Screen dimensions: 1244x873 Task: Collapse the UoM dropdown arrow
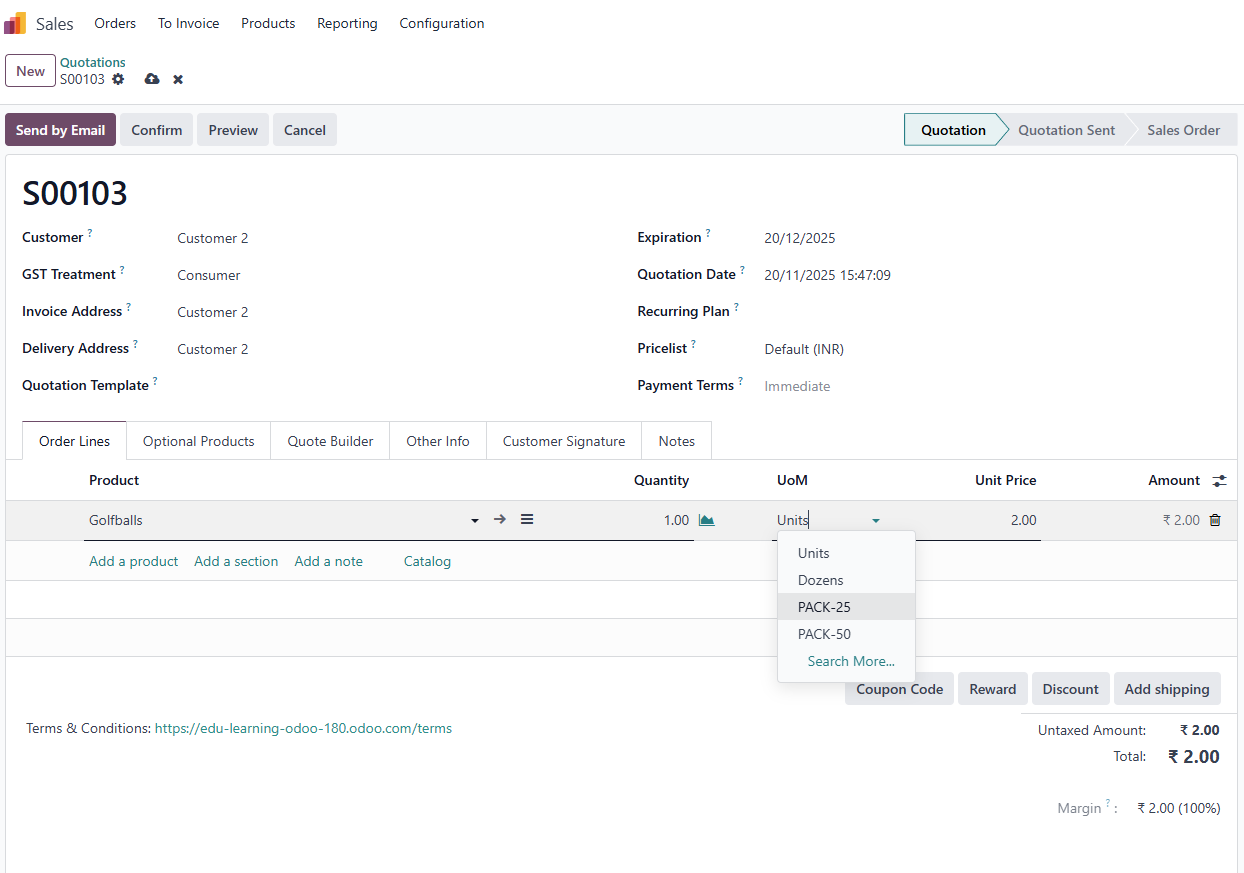[x=876, y=521]
